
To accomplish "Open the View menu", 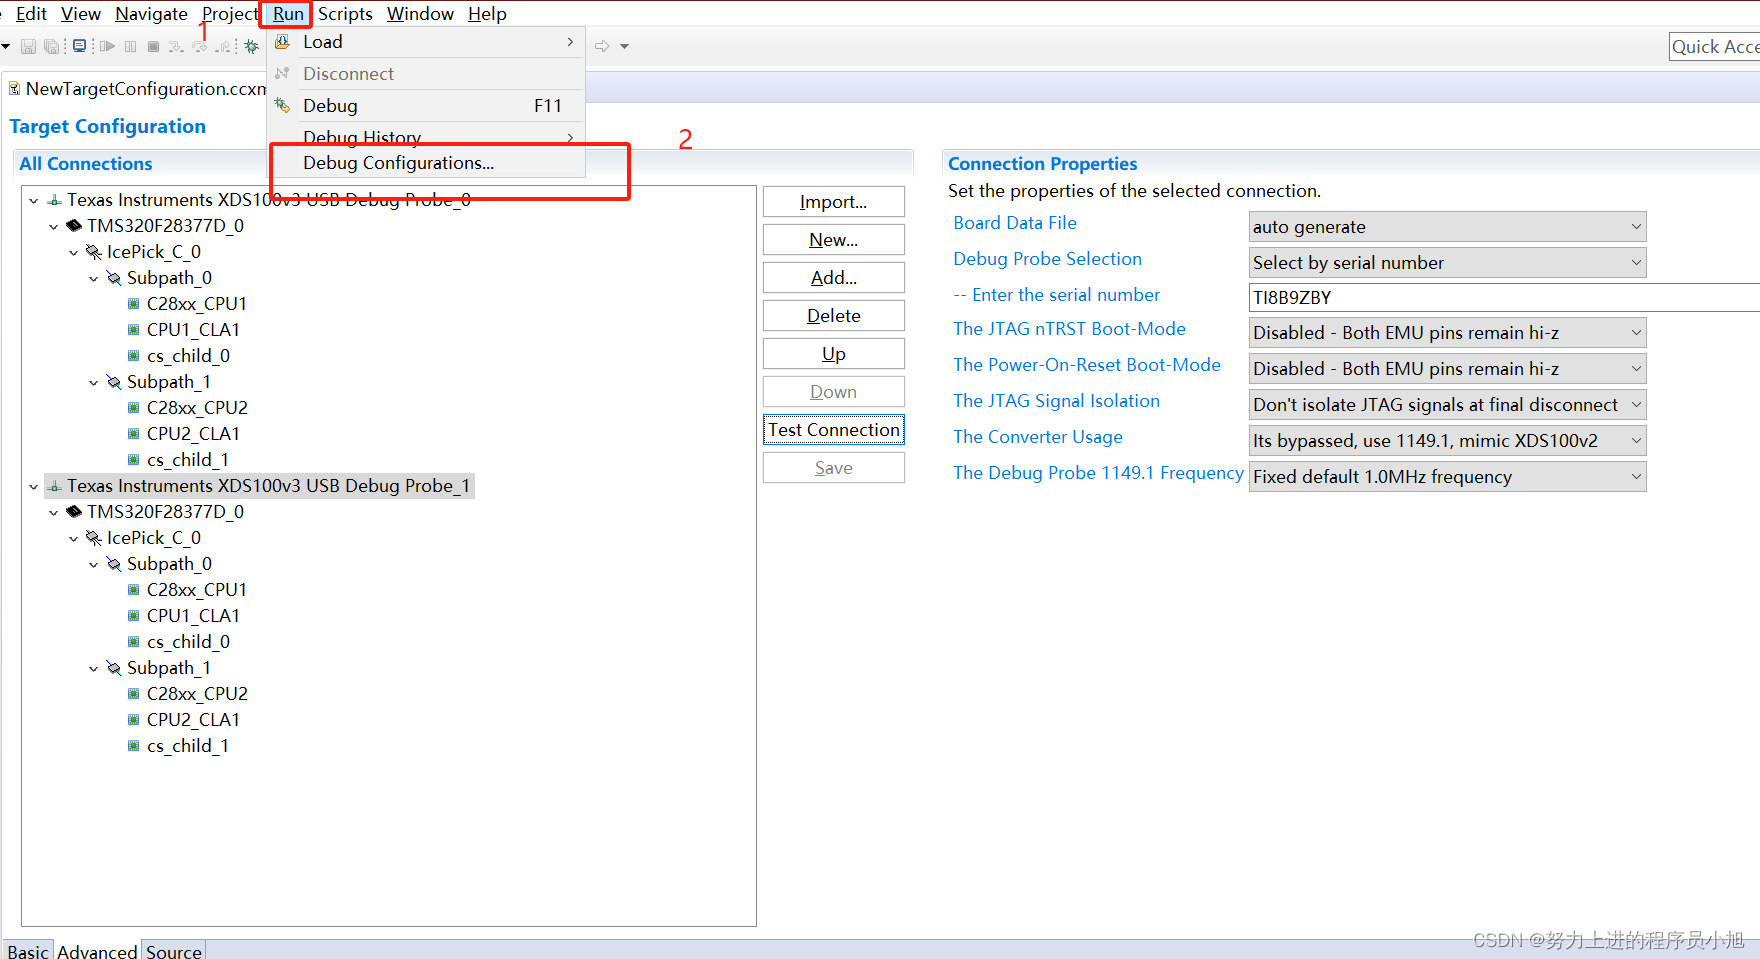I will [x=80, y=14].
